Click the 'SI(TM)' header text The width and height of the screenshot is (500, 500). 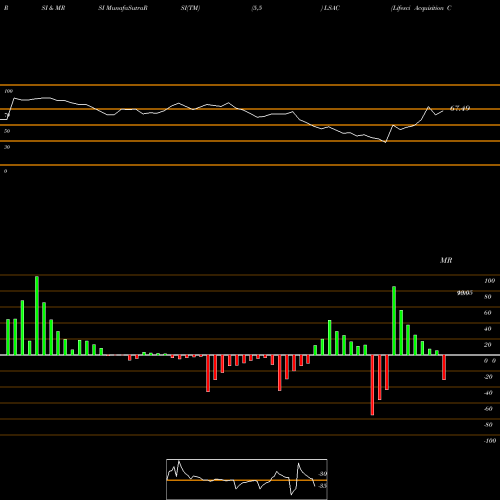190,8
